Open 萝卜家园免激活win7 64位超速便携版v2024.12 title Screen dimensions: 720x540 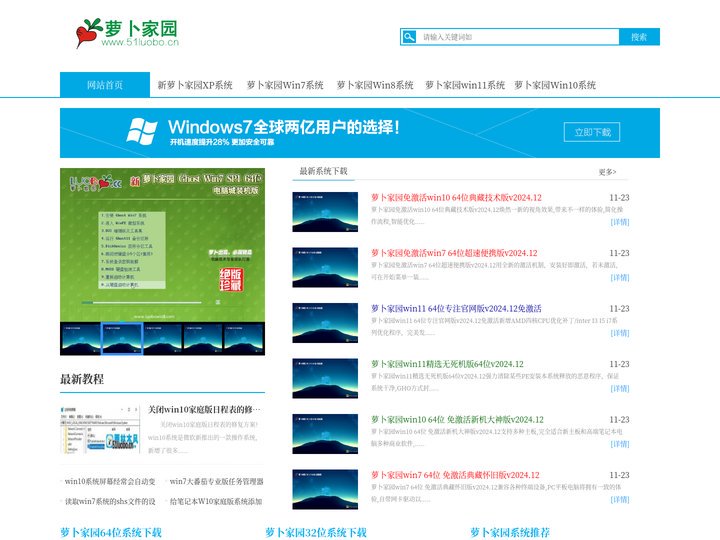pyautogui.click(x=454, y=253)
